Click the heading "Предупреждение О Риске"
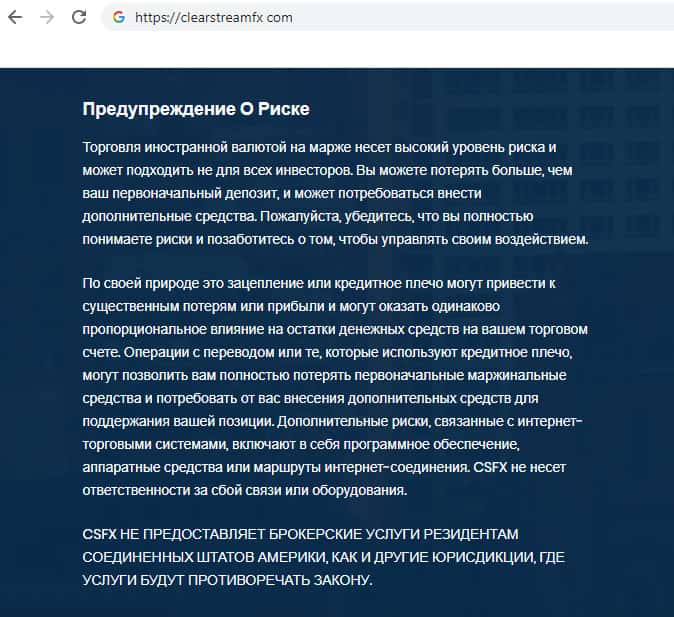This screenshot has width=674, height=617. 196,109
